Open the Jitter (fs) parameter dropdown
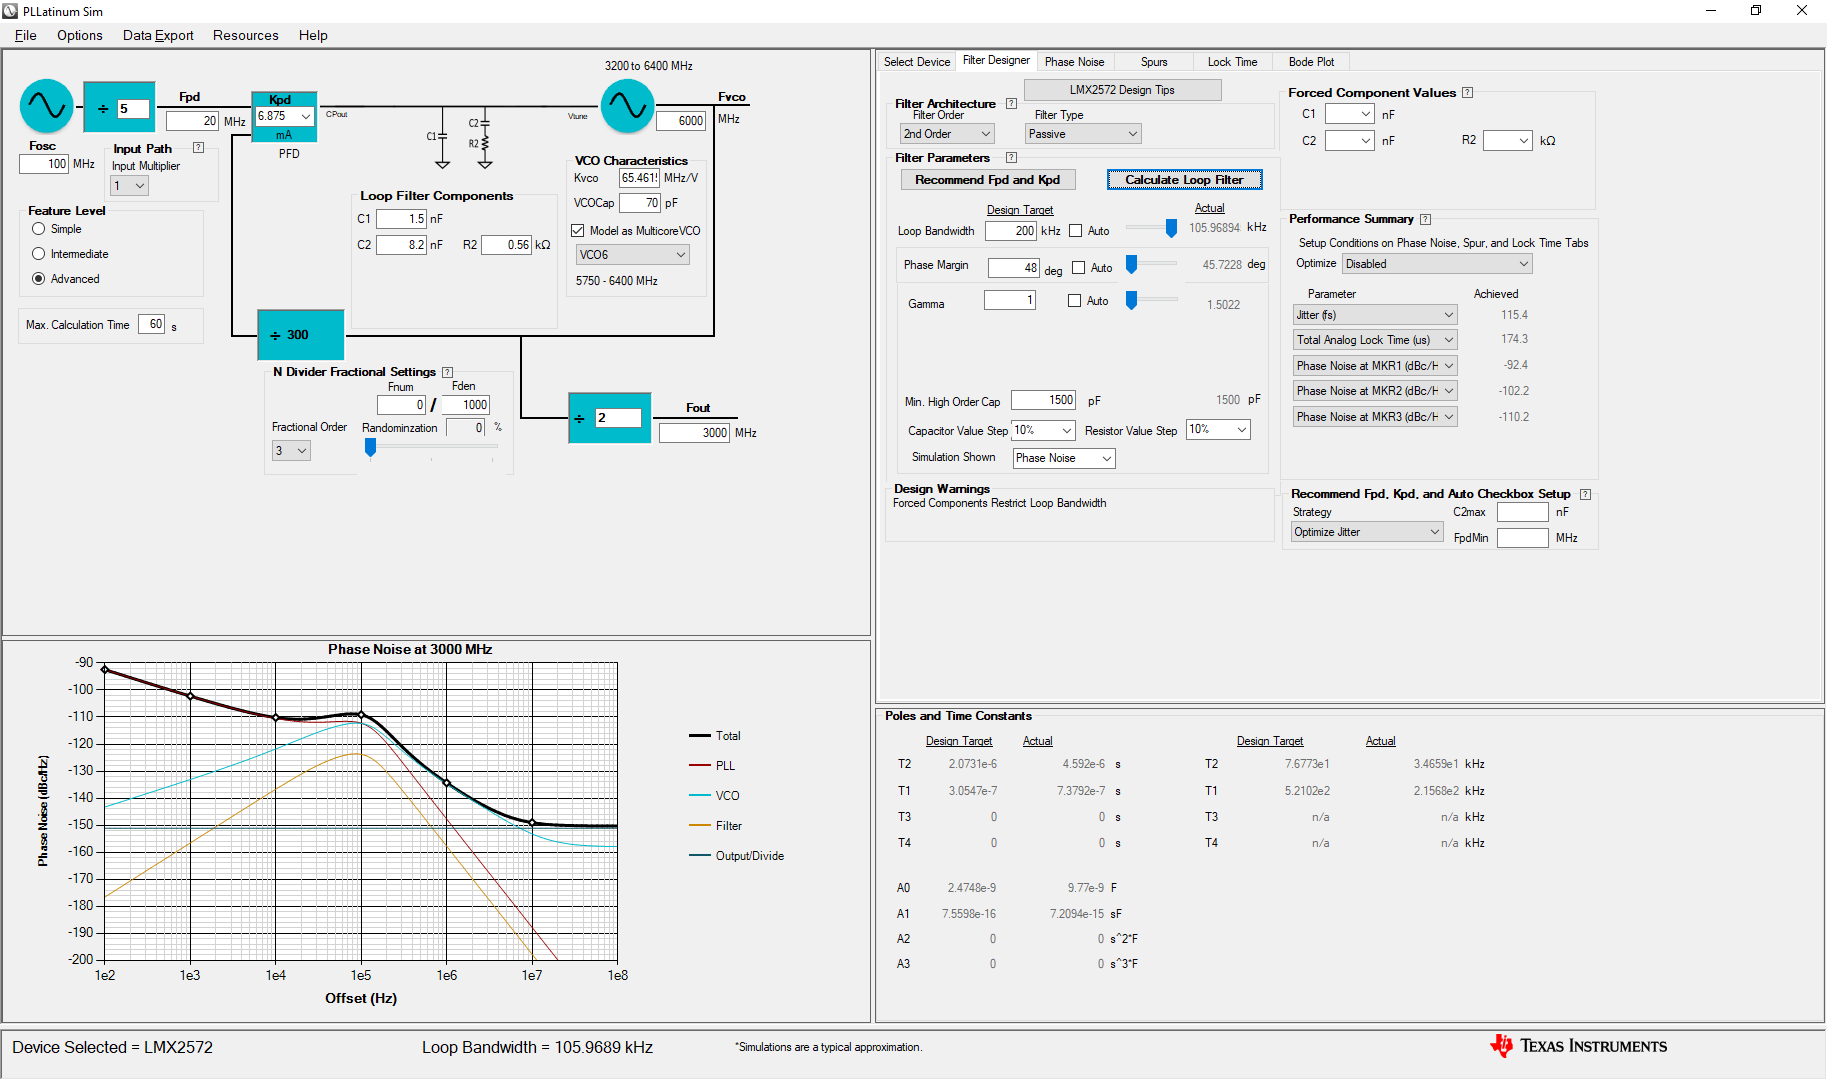 (x=1375, y=315)
